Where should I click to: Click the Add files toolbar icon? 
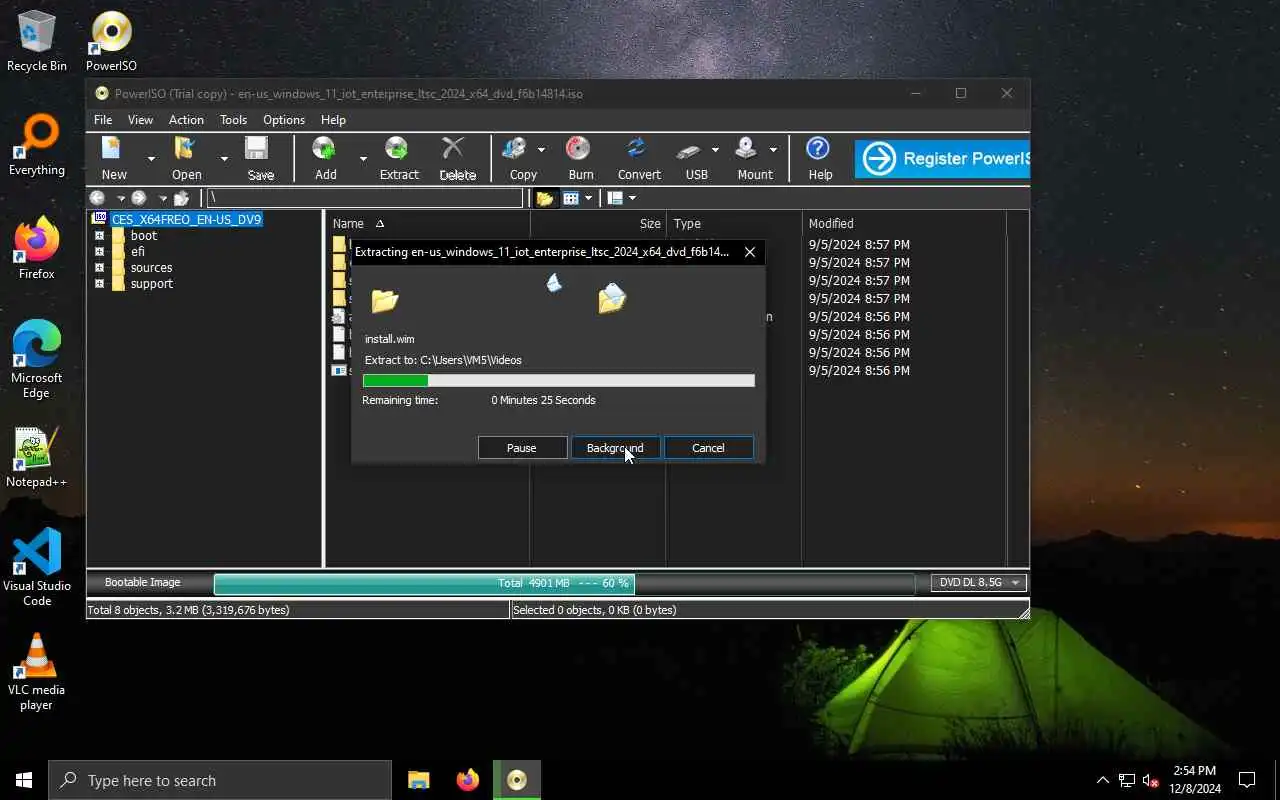[x=325, y=158]
